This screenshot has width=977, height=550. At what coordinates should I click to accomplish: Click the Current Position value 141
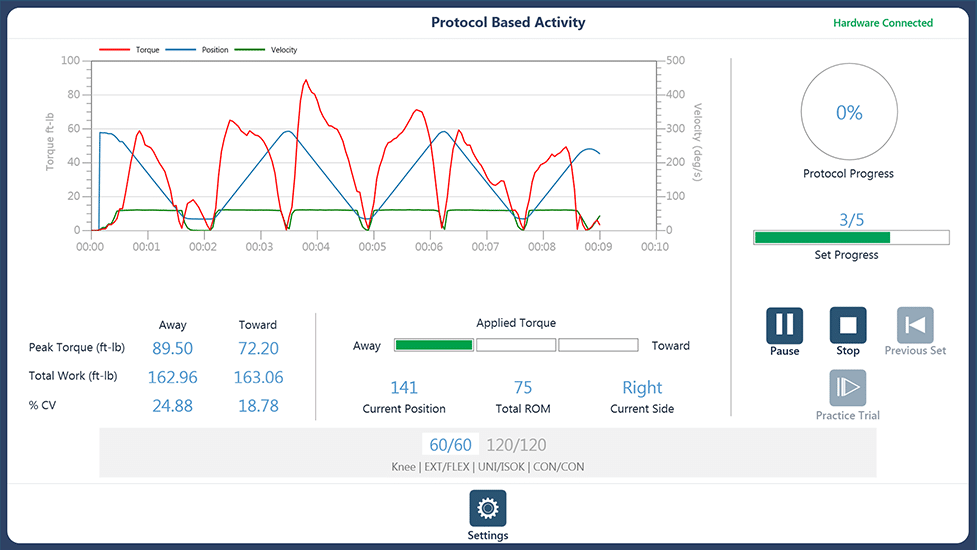(x=404, y=388)
